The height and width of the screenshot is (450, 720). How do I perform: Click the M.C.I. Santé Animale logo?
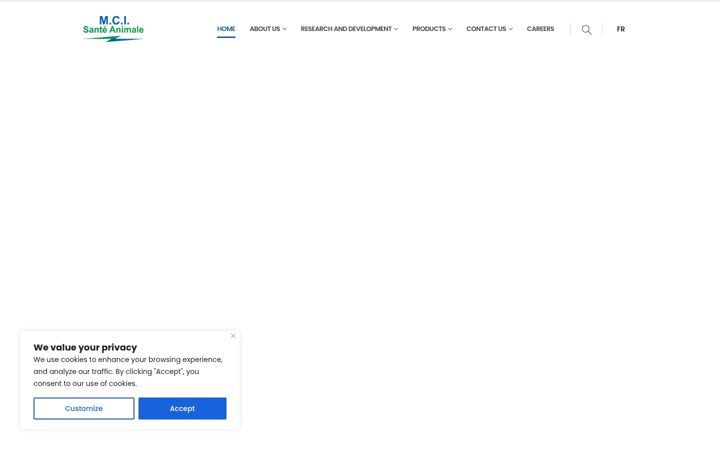click(113, 28)
